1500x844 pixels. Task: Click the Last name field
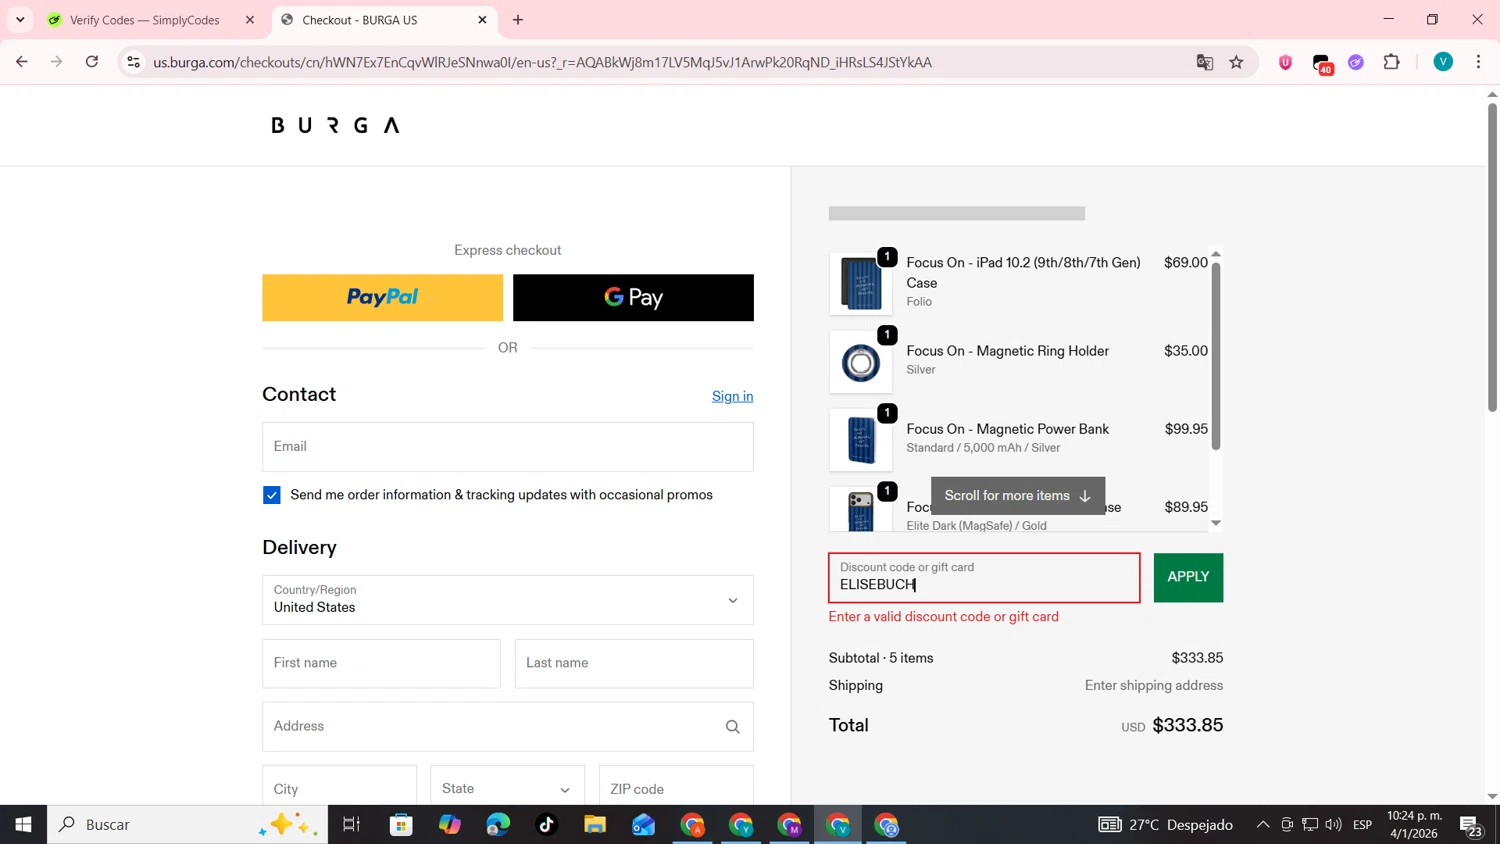coord(634,664)
